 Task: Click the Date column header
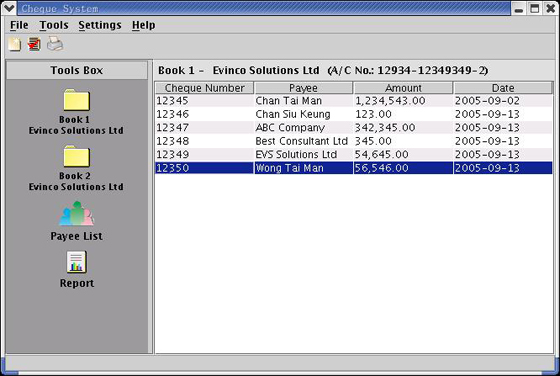(503, 88)
